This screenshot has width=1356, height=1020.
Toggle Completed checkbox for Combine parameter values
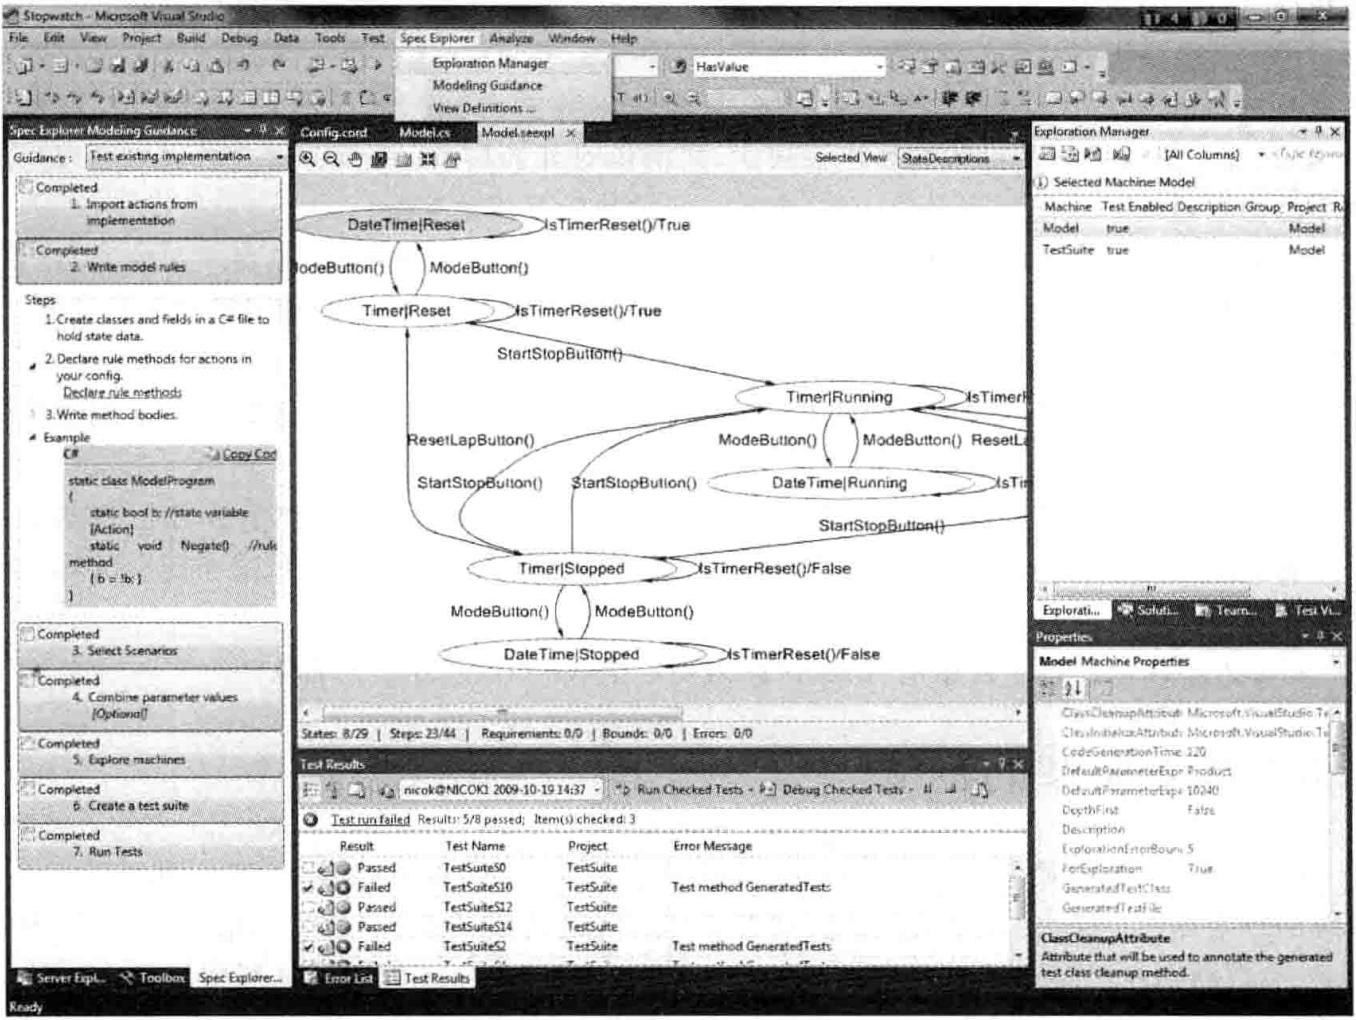pyautogui.click(x=29, y=680)
